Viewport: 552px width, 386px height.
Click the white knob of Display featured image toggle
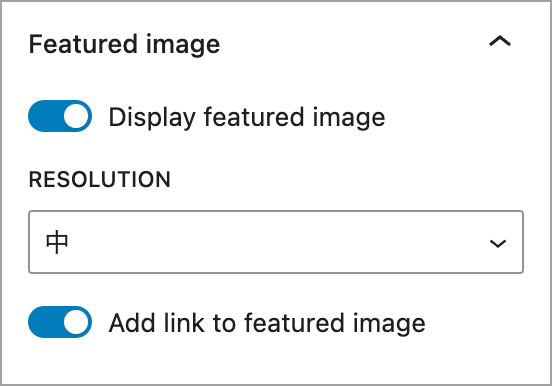pyautogui.click(x=76, y=116)
